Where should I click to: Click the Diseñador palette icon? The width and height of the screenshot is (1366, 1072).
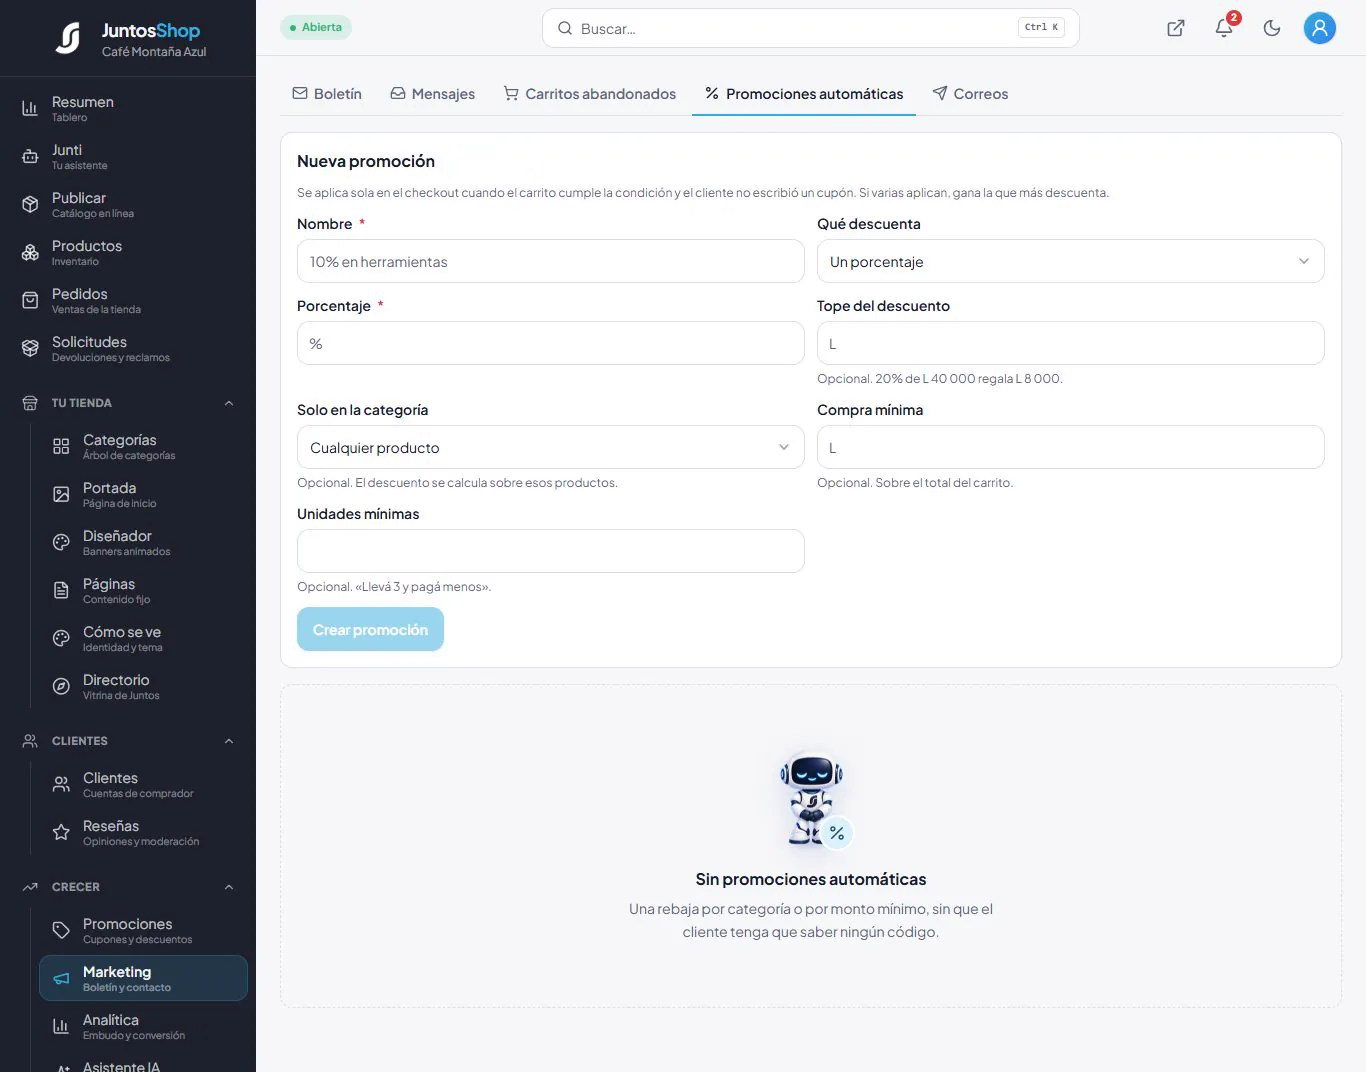61,542
